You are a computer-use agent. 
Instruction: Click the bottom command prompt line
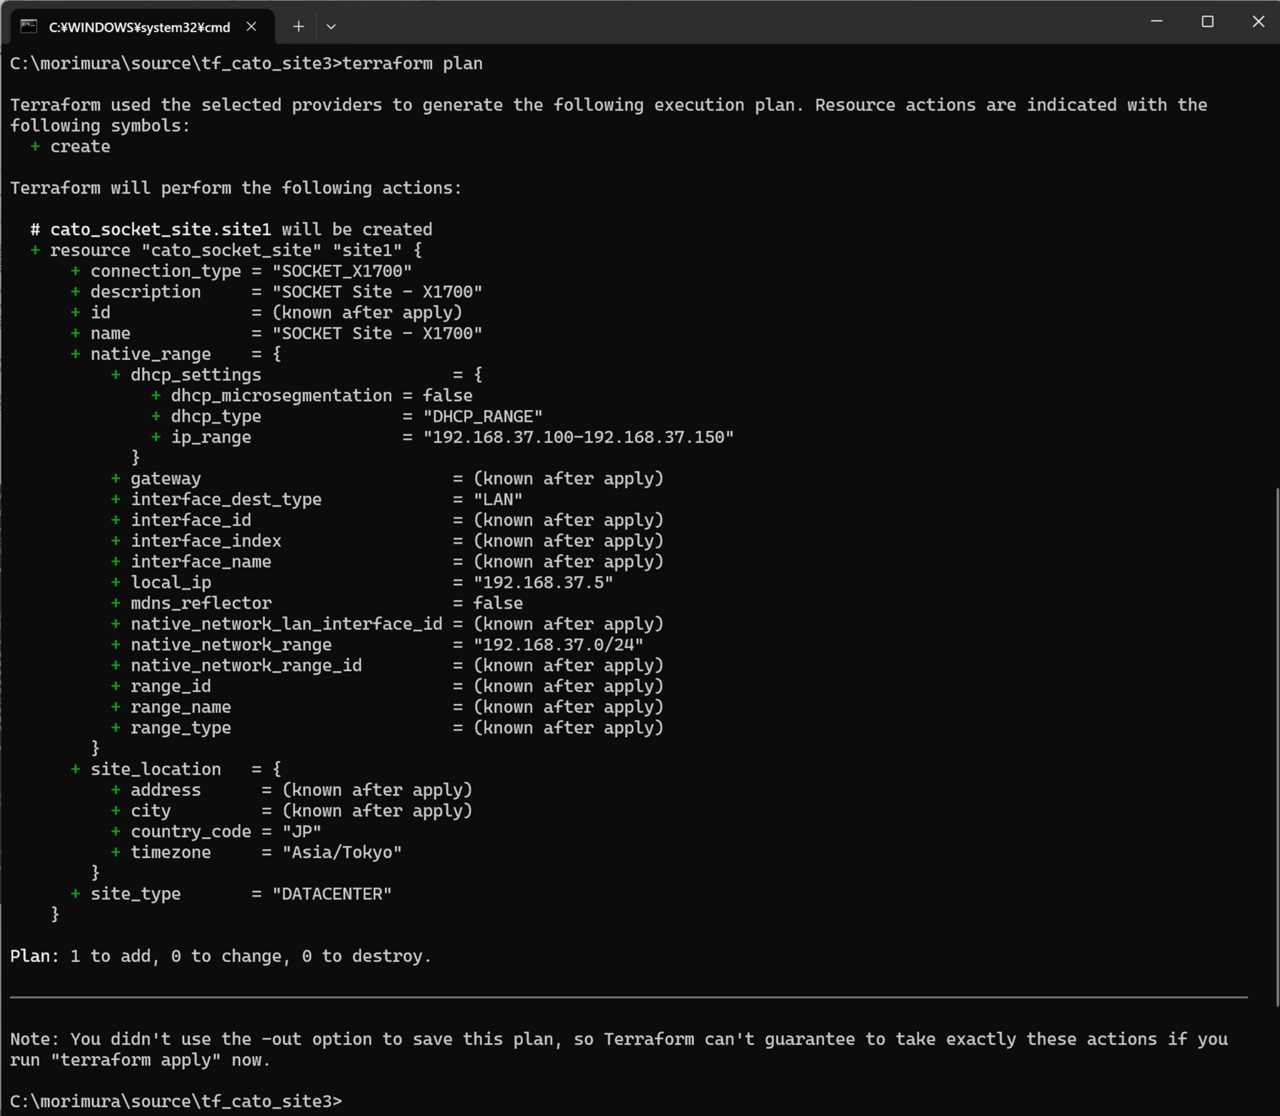click(x=176, y=1101)
